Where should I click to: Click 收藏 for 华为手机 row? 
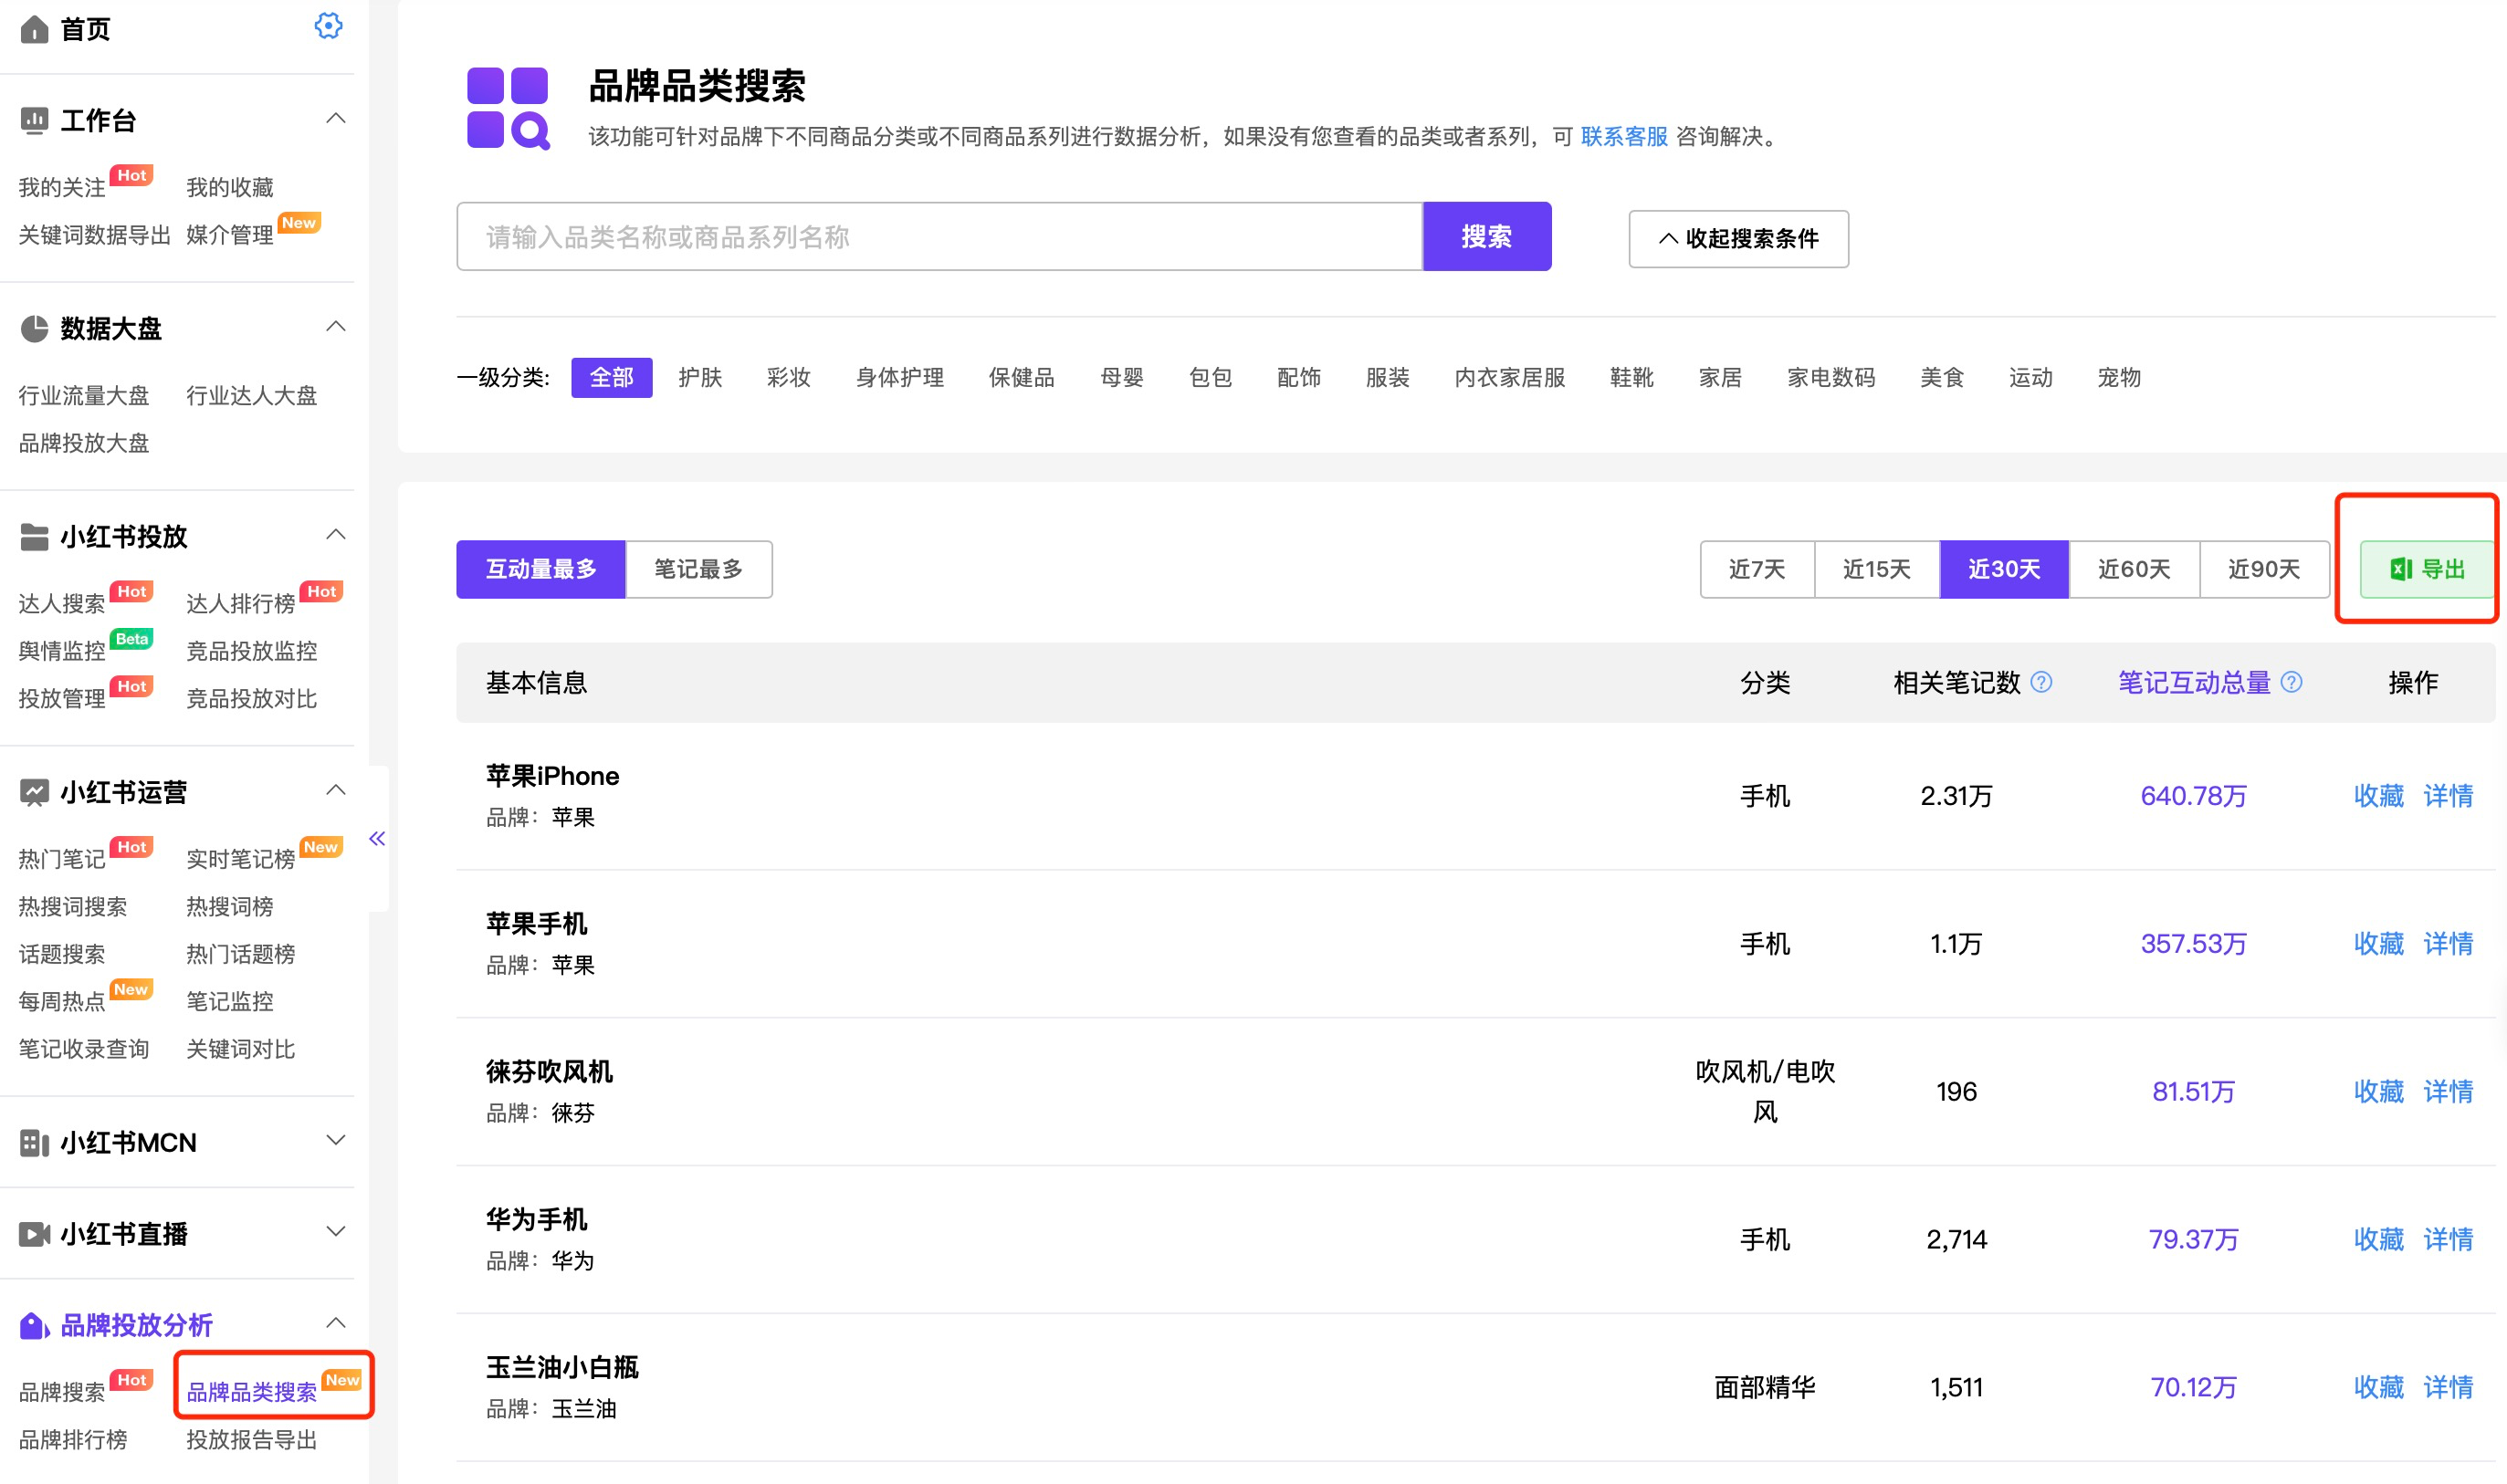click(x=2379, y=1240)
